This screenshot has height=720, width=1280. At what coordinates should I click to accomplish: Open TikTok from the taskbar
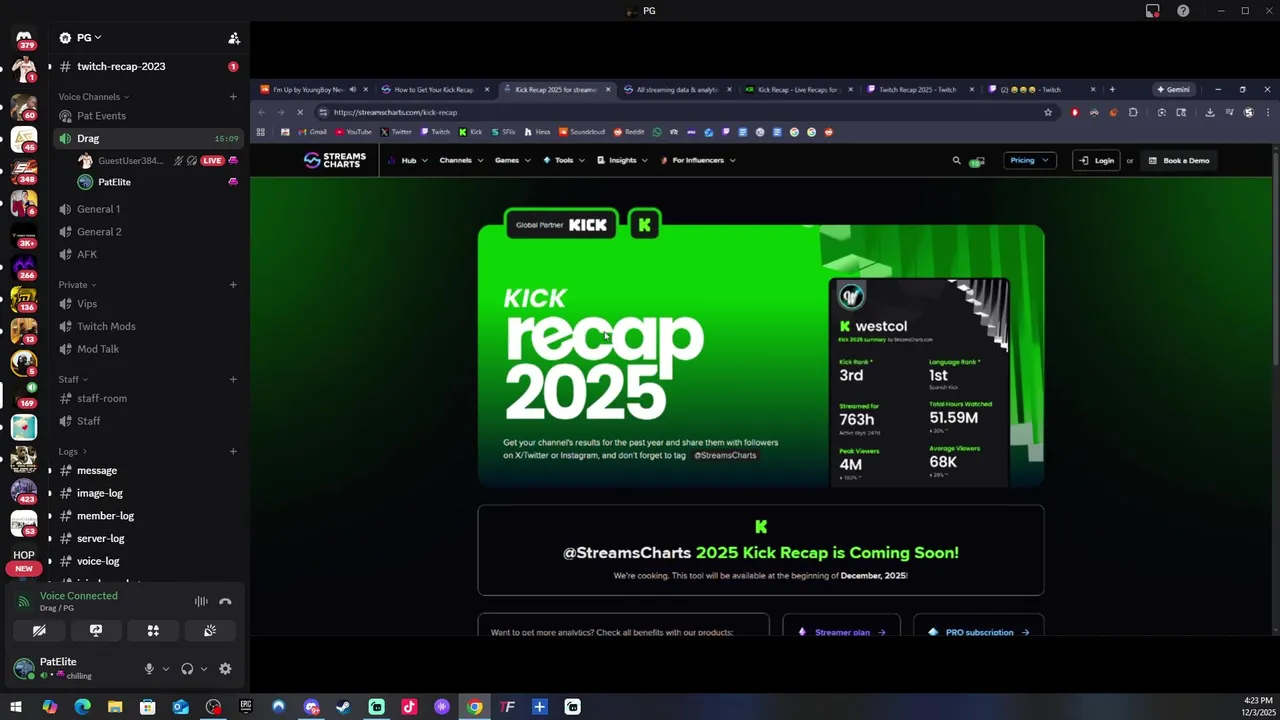[x=409, y=707]
